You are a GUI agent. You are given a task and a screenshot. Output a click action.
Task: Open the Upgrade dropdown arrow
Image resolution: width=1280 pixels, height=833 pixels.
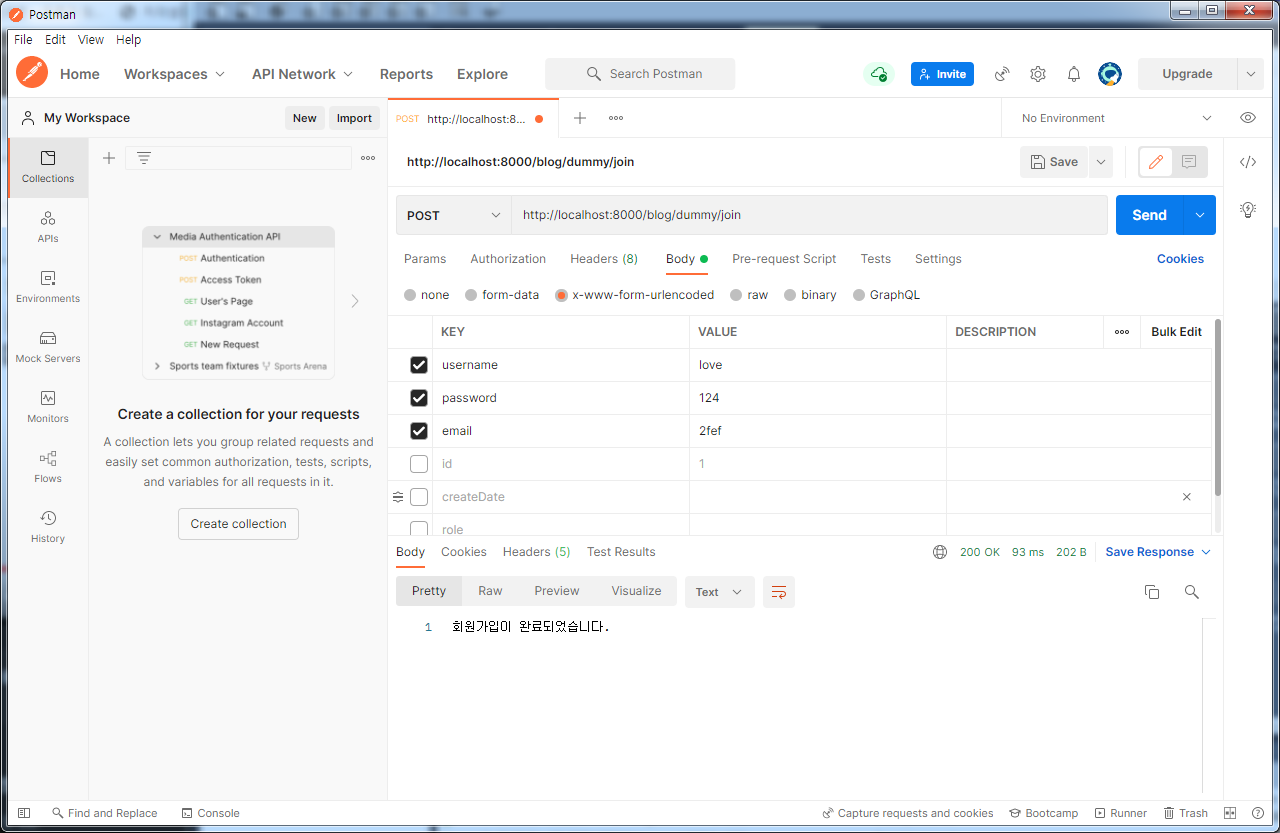coord(1251,74)
